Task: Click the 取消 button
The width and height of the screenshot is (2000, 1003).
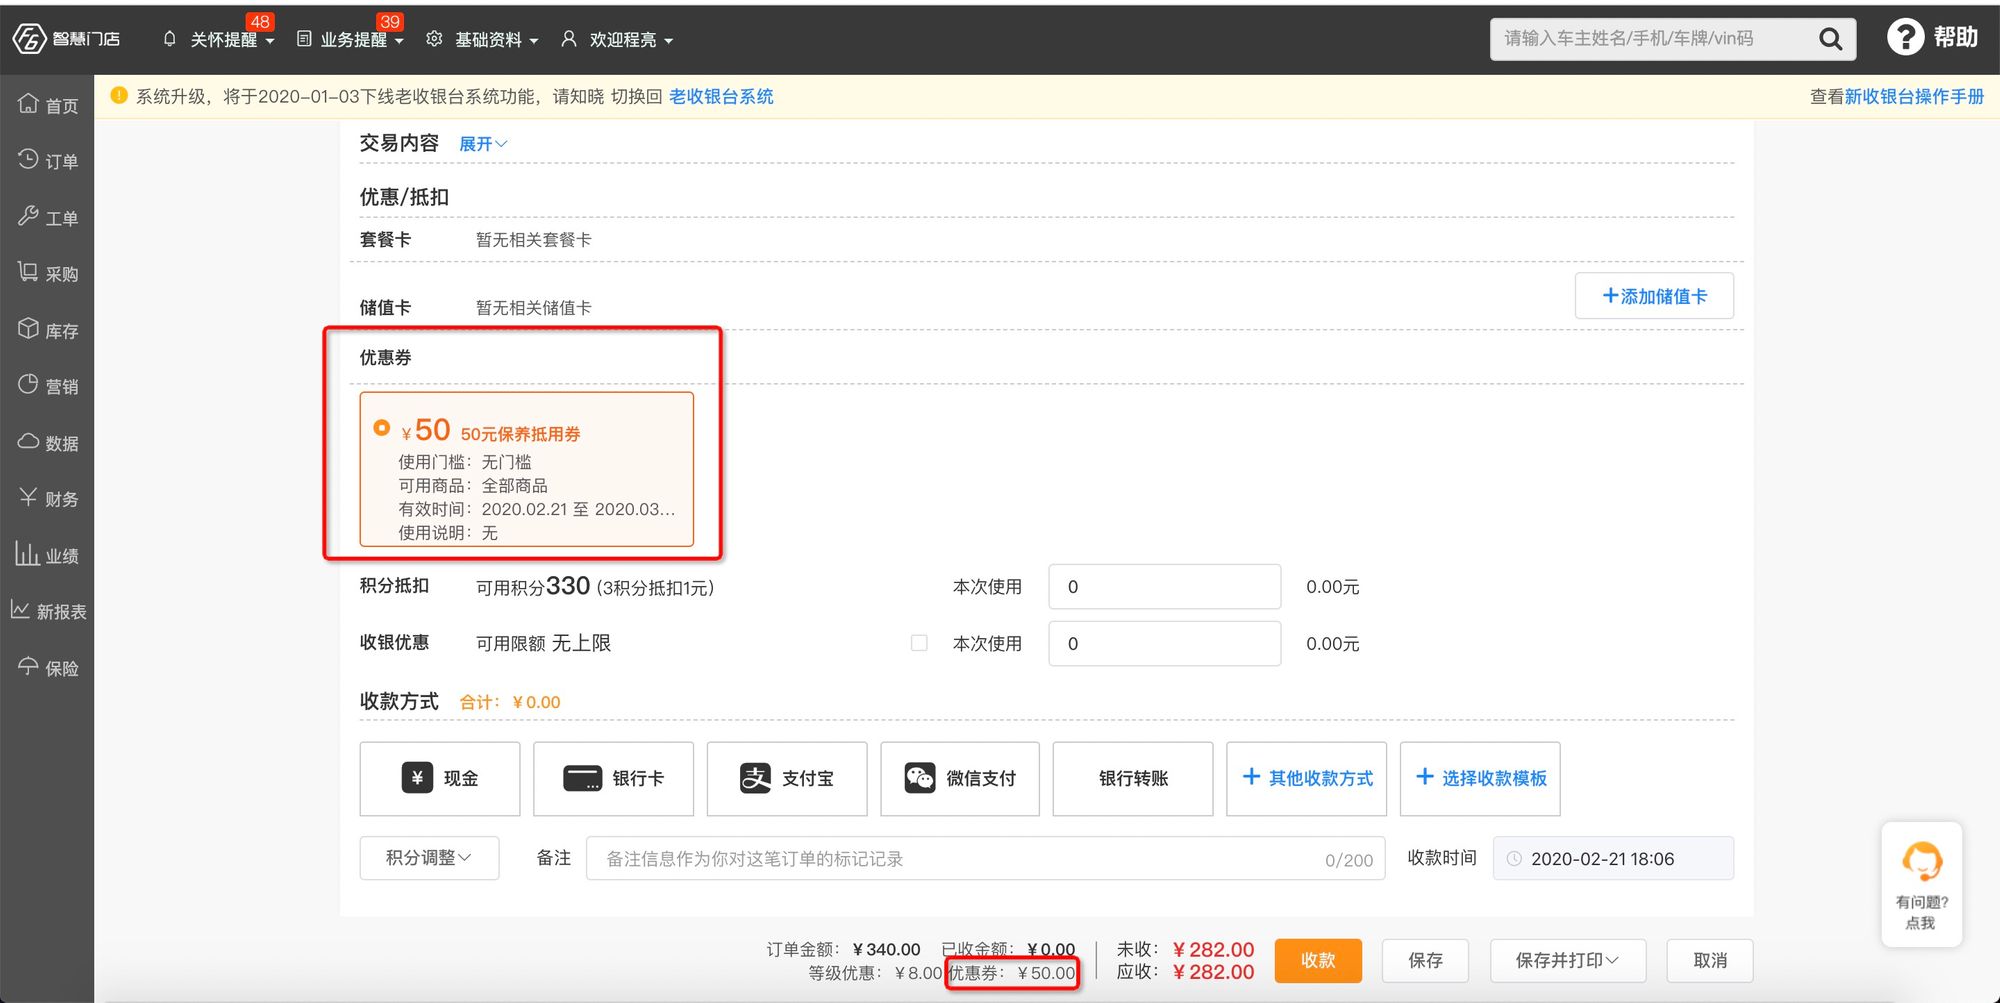Action: coord(1710,960)
